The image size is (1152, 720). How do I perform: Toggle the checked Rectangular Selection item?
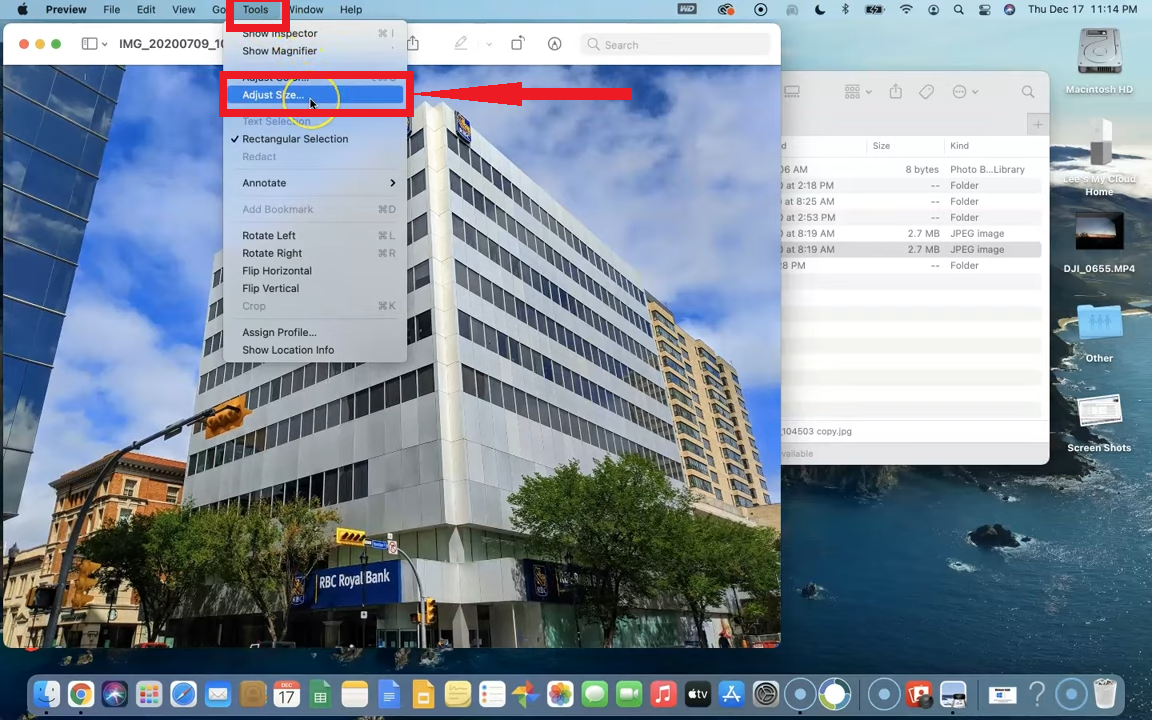(295, 139)
